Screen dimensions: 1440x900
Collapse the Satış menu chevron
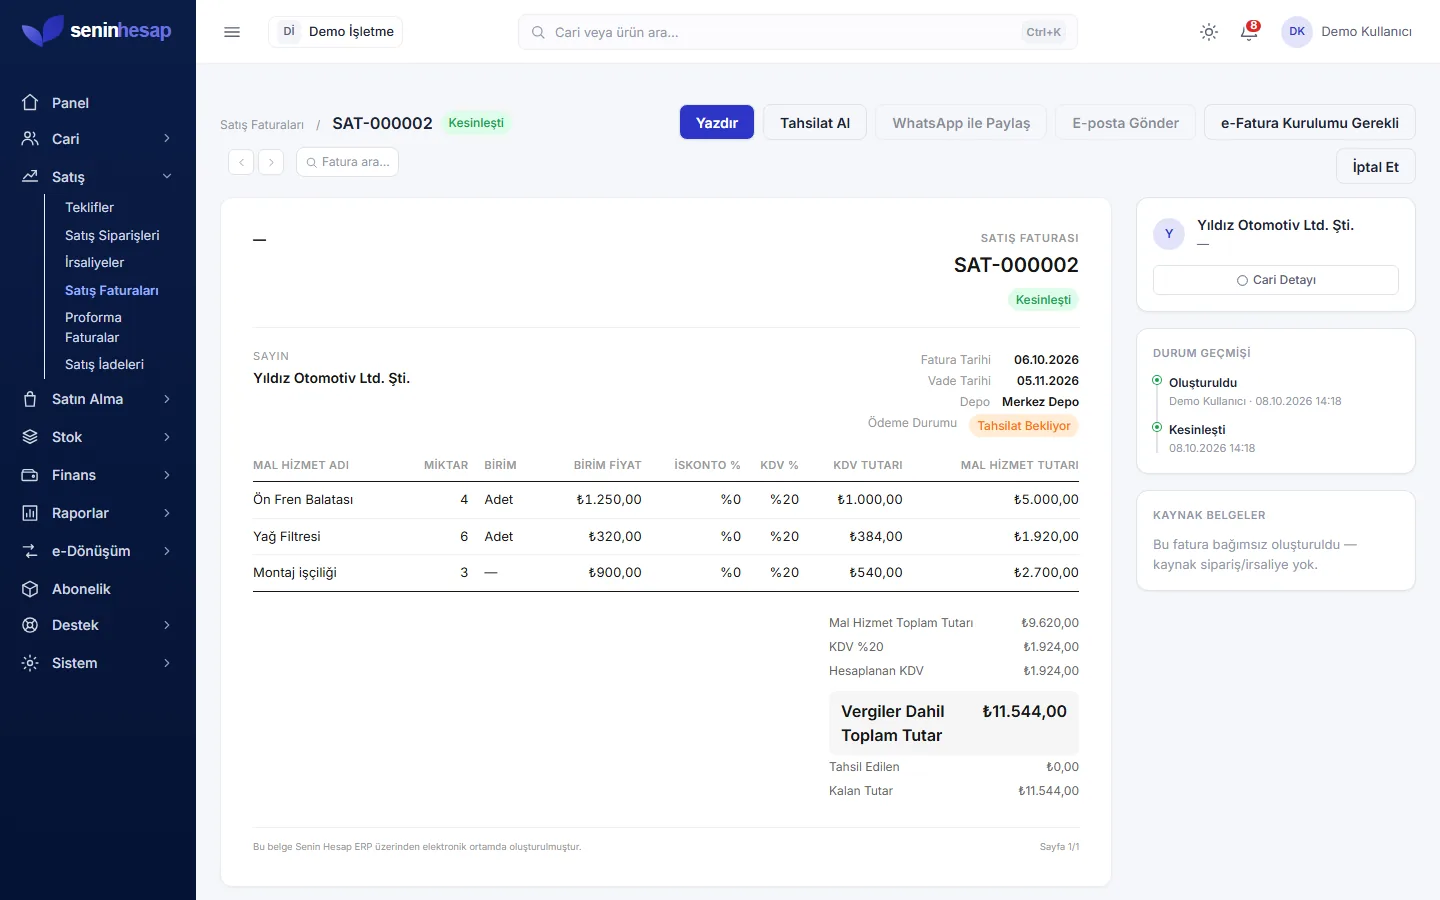click(167, 177)
